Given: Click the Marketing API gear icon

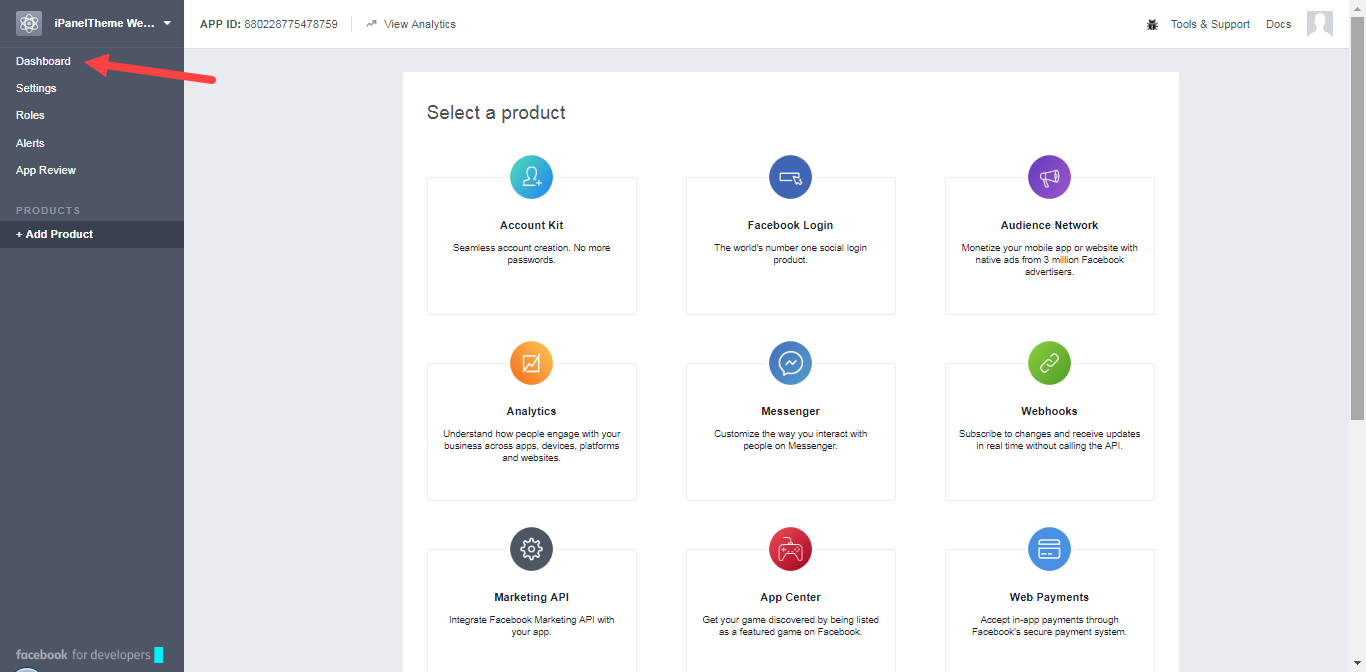Looking at the screenshot, I should coord(531,549).
